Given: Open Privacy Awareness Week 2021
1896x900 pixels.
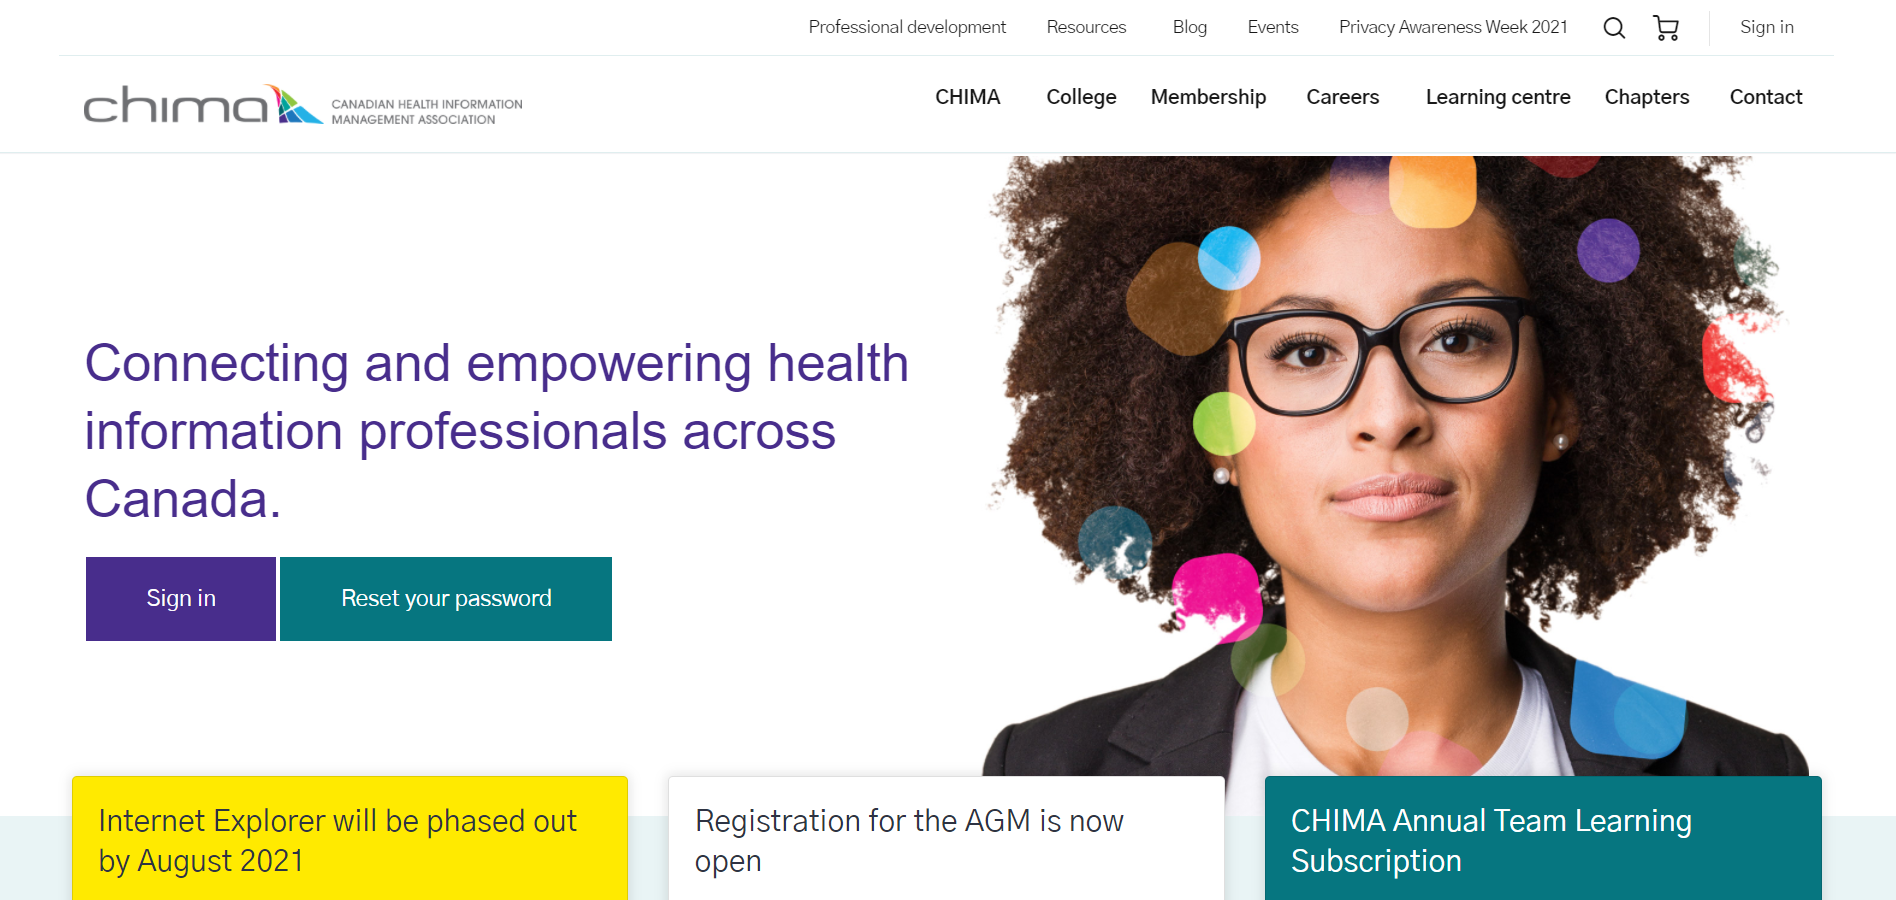Looking at the screenshot, I should tap(1453, 27).
